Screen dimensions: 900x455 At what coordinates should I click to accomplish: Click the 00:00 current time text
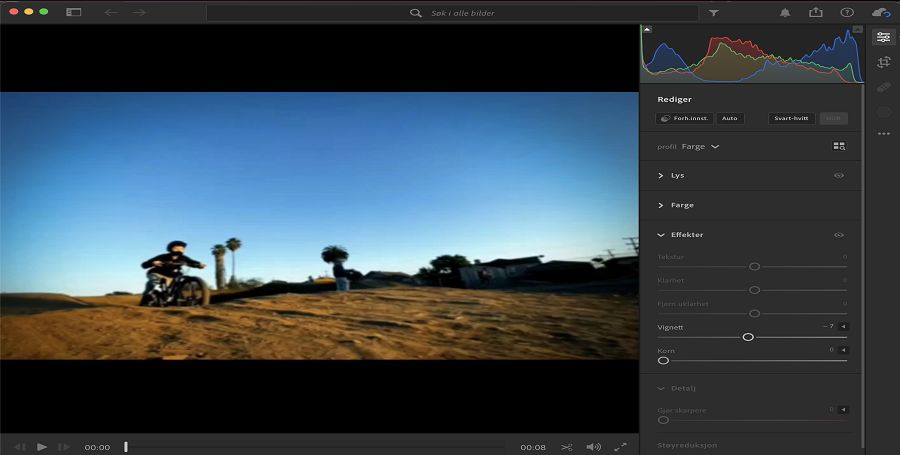pyautogui.click(x=97, y=447)
